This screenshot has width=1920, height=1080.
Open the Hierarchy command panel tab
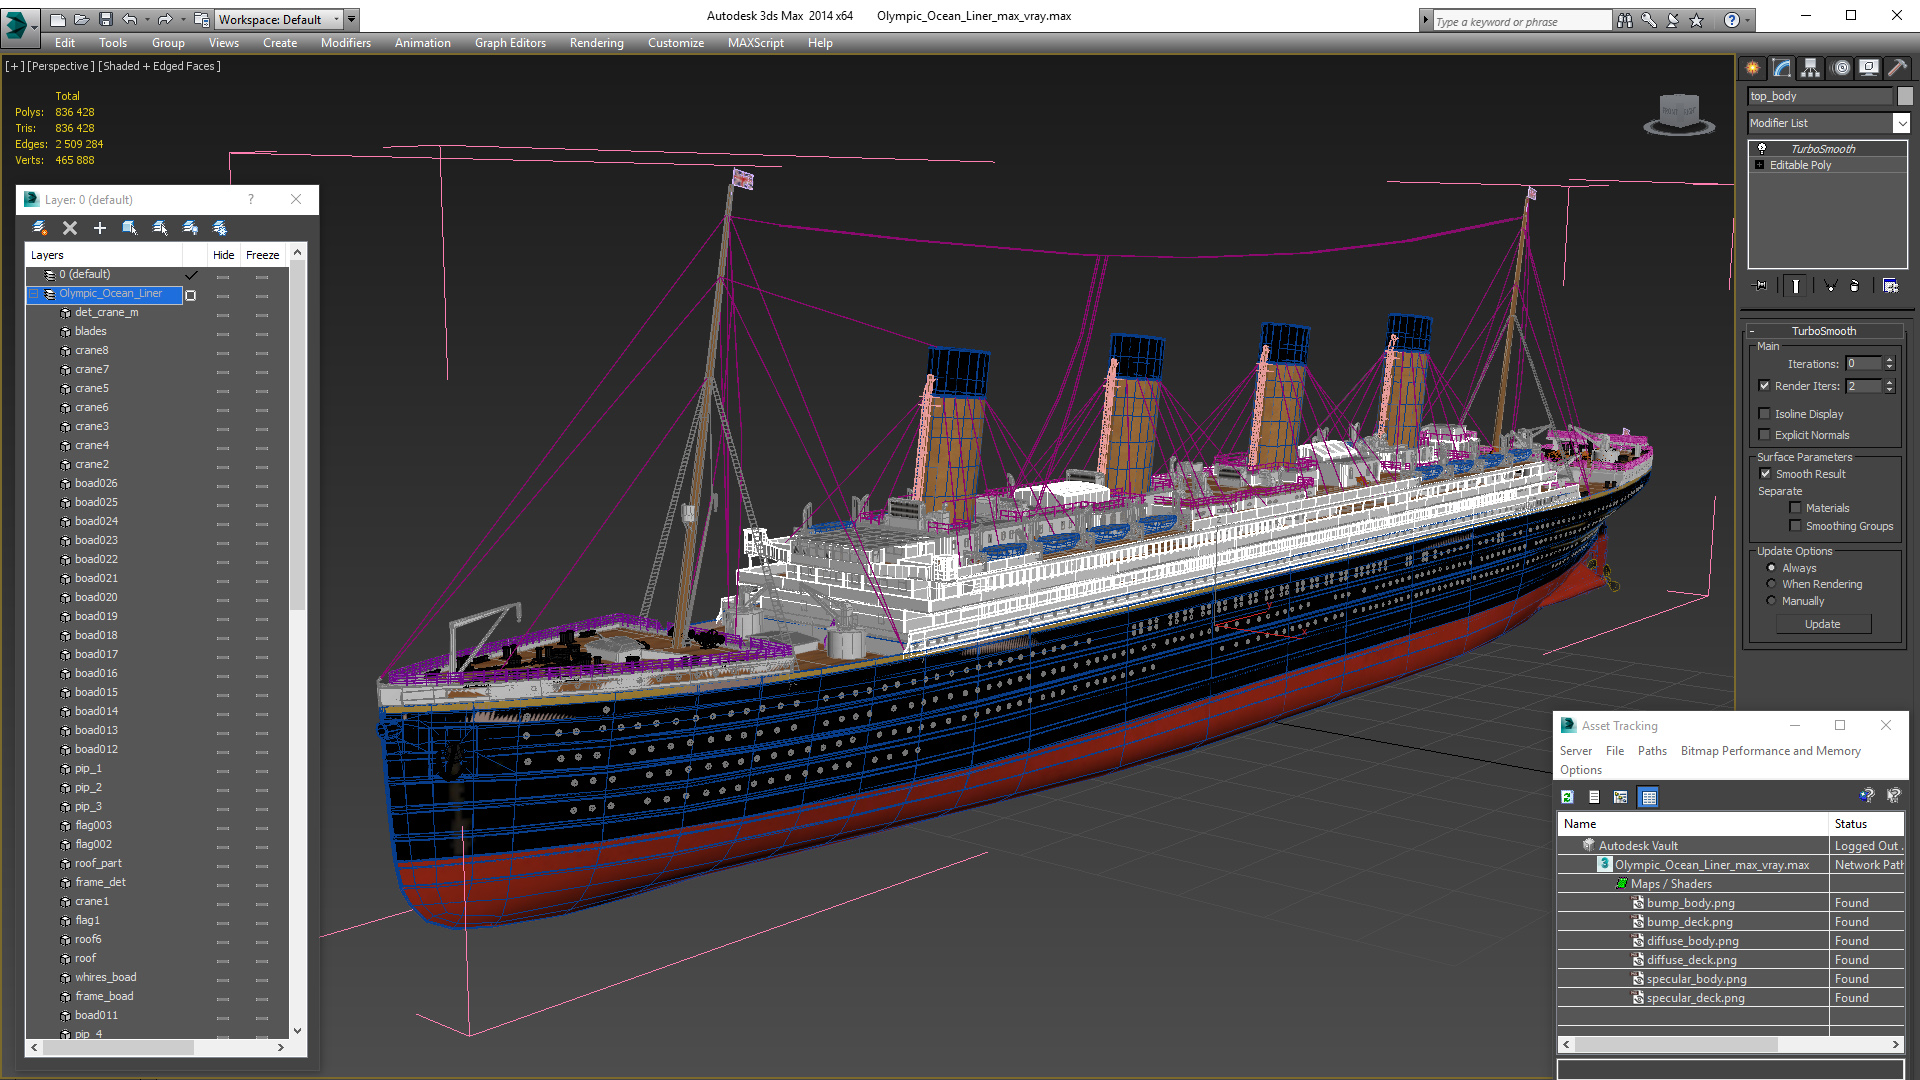tap(1810, 68)
